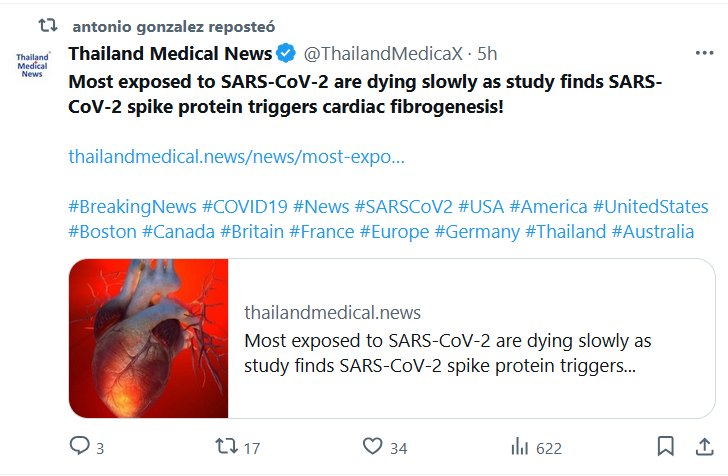Open Thailand Medical News account name
This screenshot has width=728, height=476.
[170, 53]
